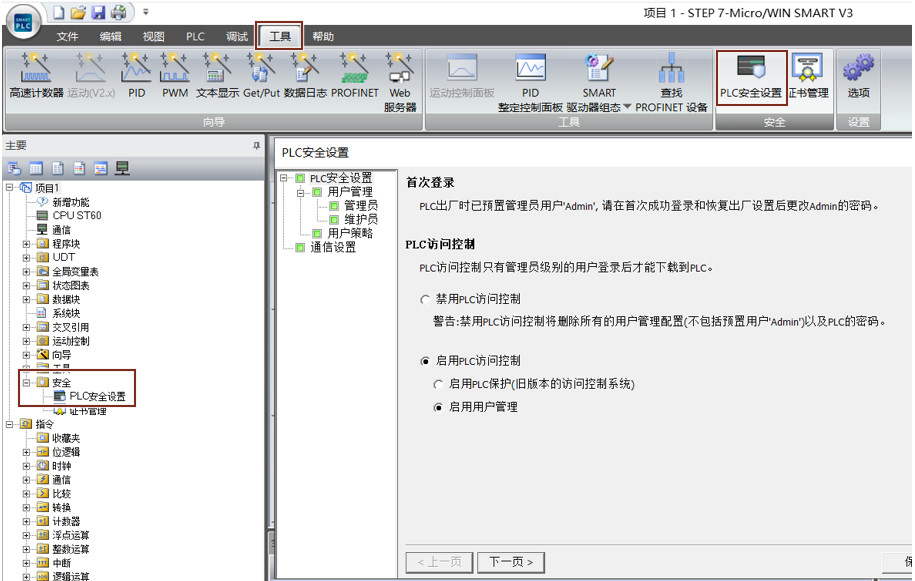Click the 查找 PROFINET 设备 icon

(x=670, y=82)
